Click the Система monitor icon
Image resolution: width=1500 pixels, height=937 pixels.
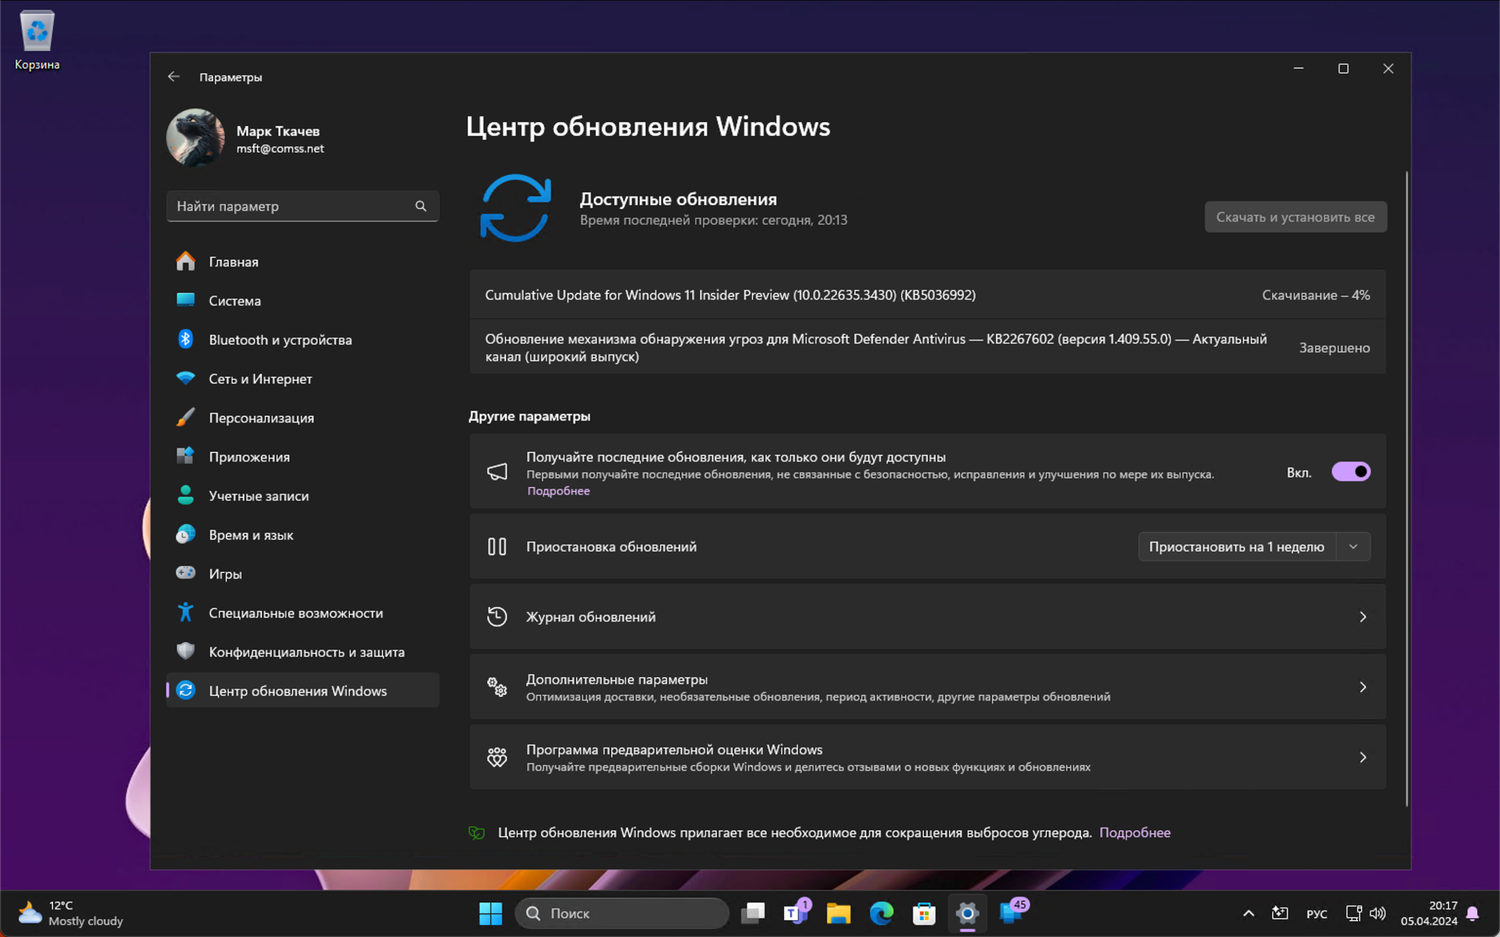coord(186,300)
